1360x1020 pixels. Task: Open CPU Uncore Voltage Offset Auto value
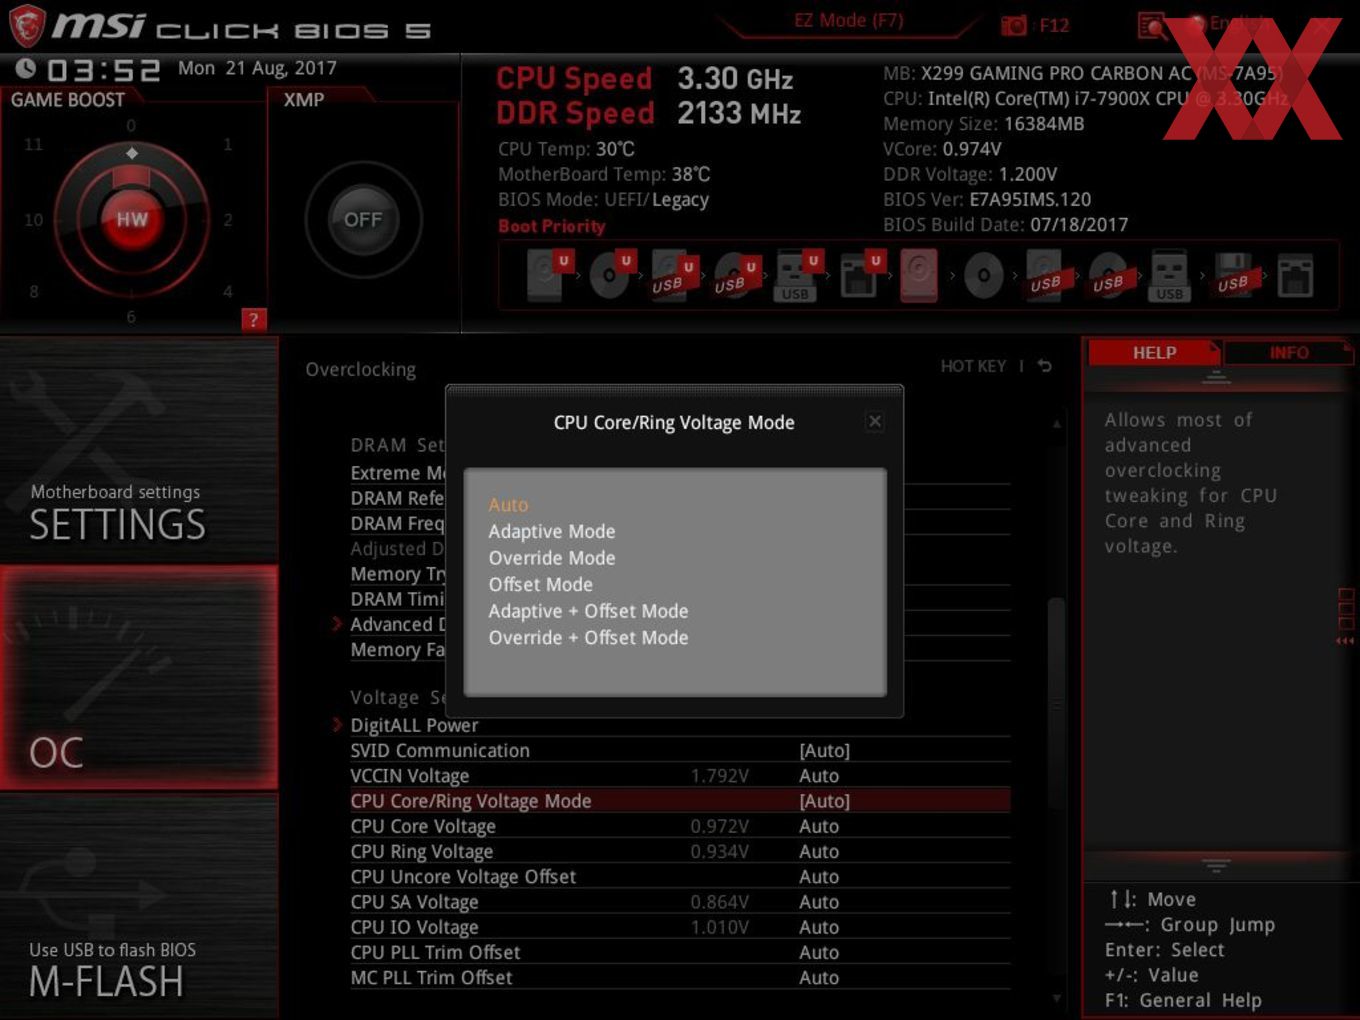click(819, 877)
